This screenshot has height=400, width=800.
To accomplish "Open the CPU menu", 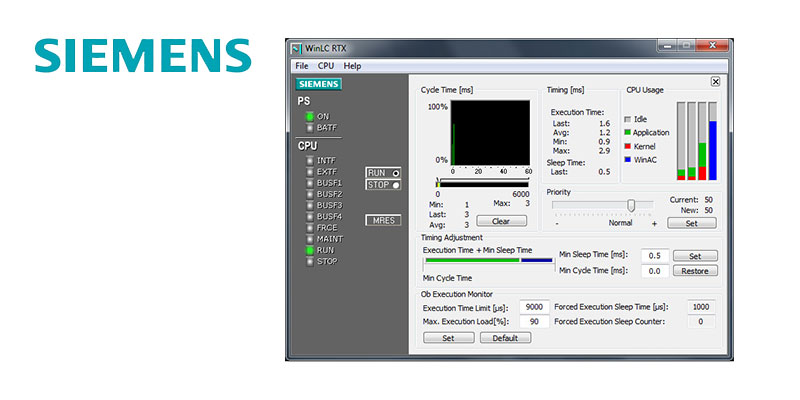I will pyautogui.click(x=326, y=65).
